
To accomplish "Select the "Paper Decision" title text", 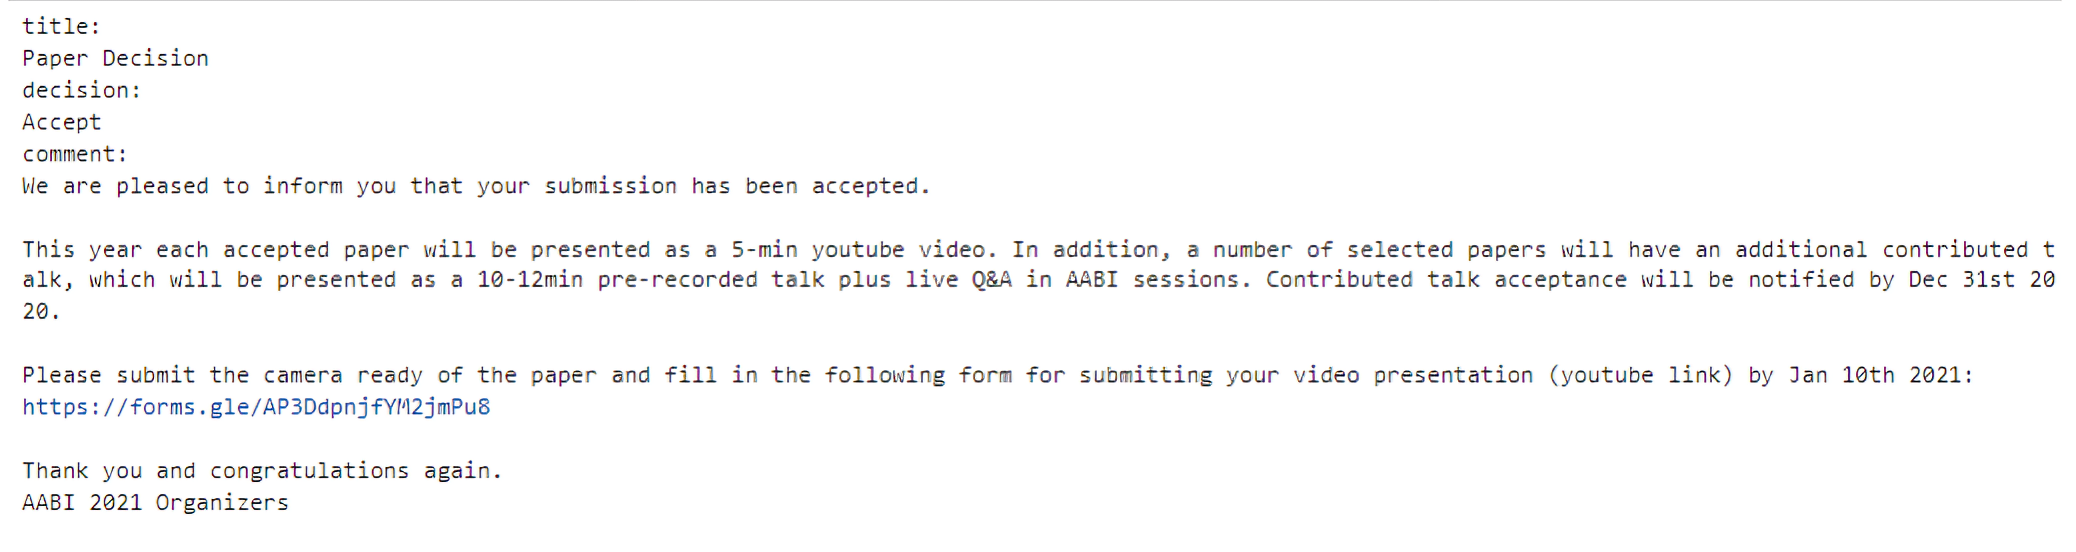I will 115,58.
